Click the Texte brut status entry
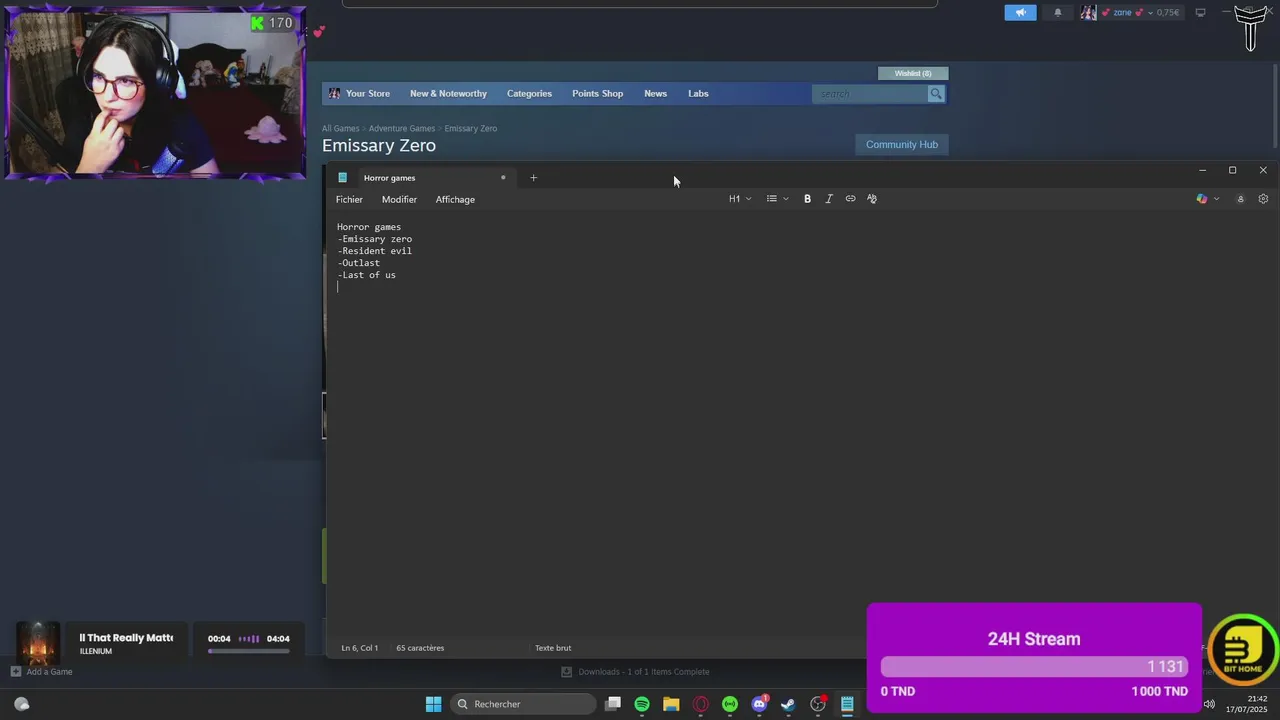The width and height of the screenshot is (1280, 720). coord(553,648)
